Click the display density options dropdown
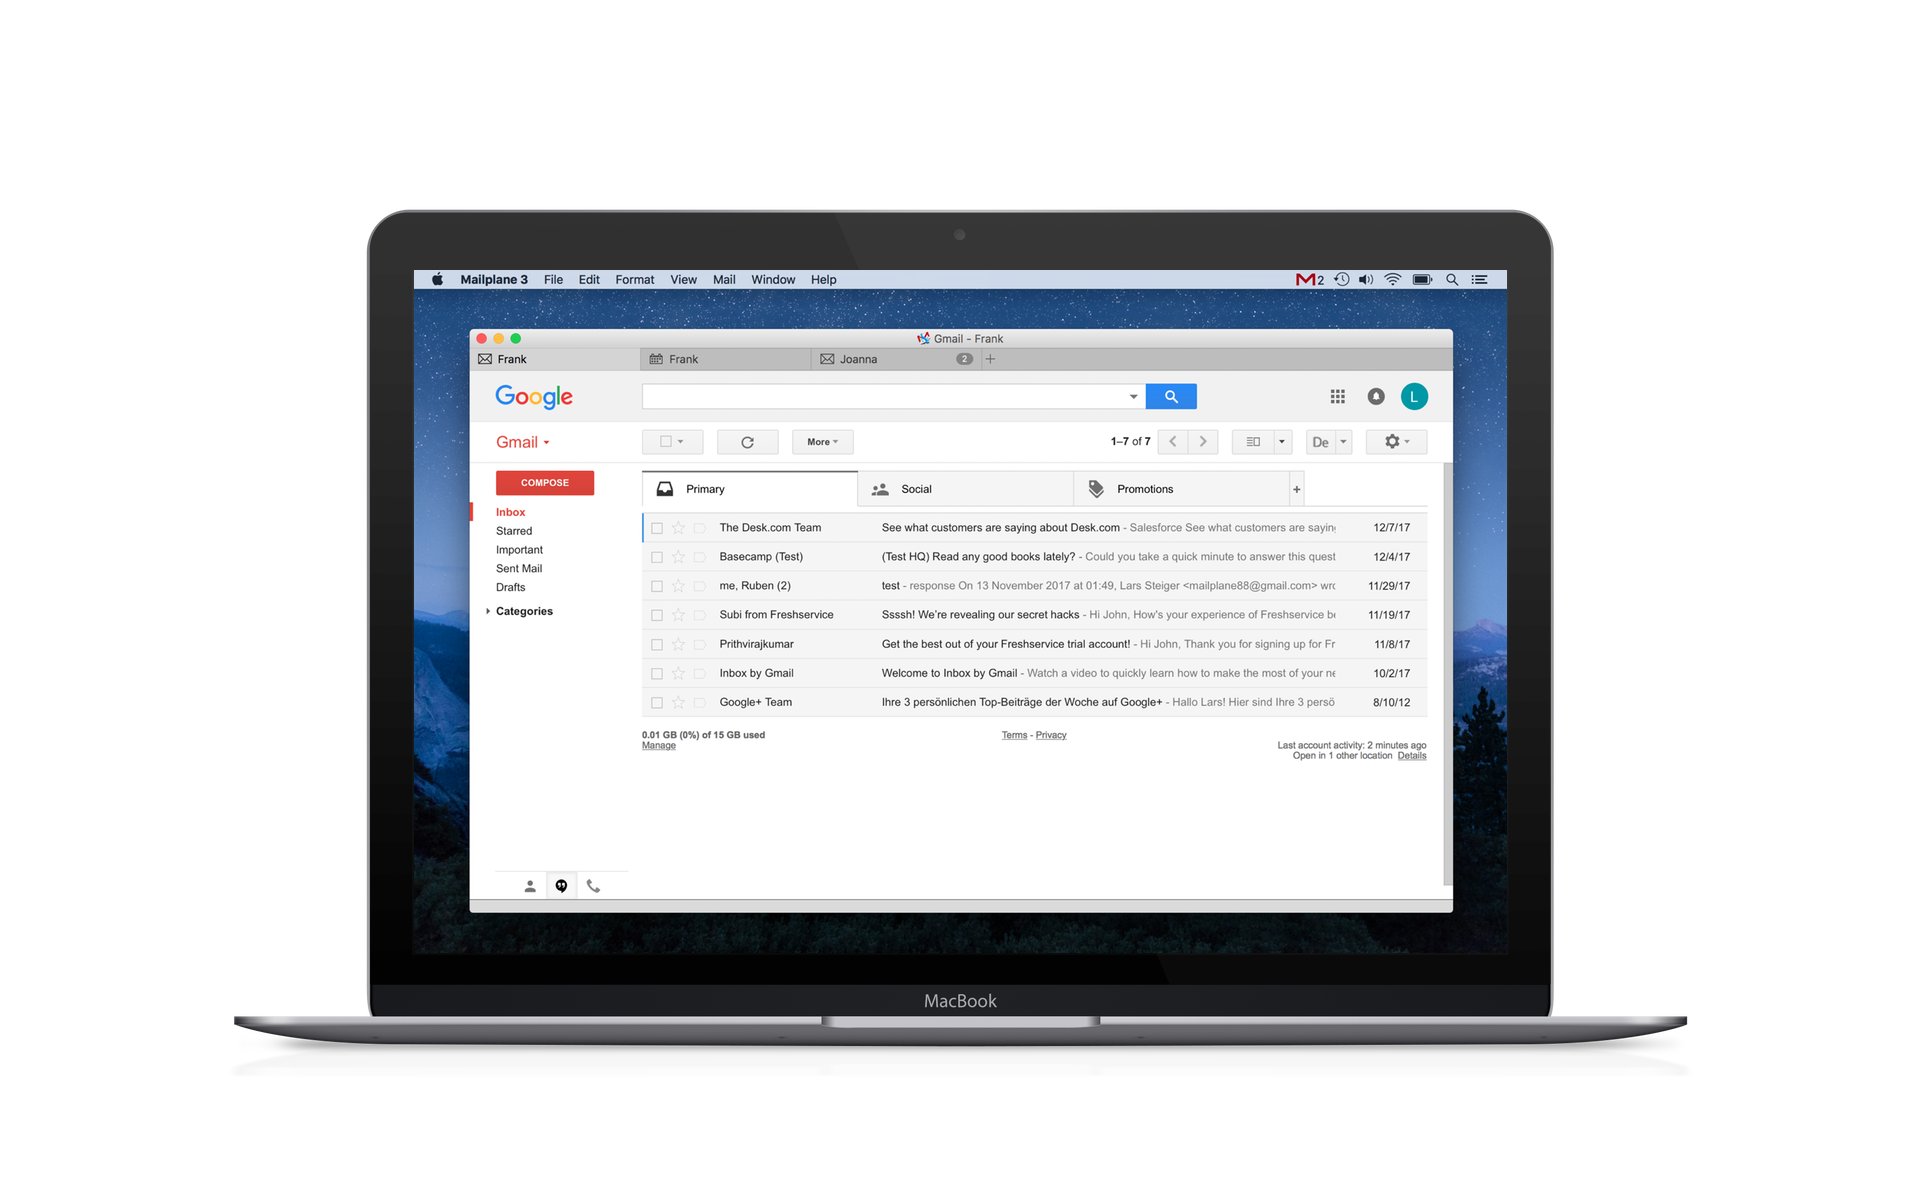The width and height of the screenshot is (1920, 1200). (1328, 441)
